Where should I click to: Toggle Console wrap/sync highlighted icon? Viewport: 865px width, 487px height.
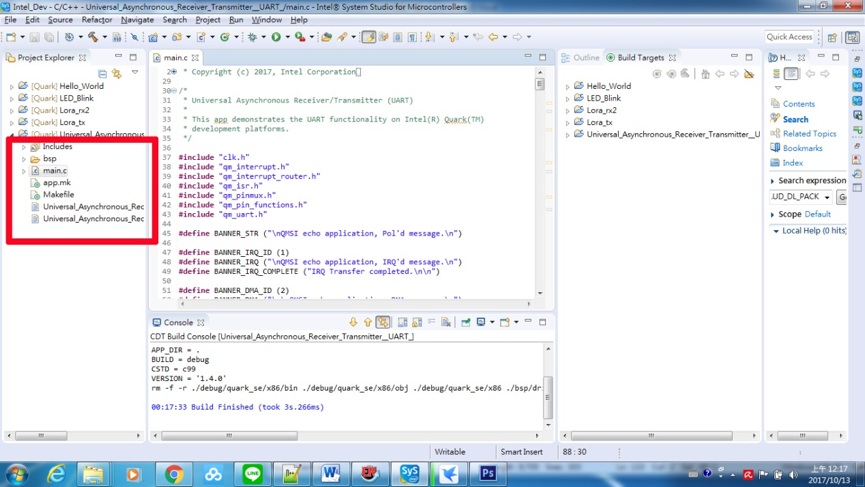tap(383, 322)
